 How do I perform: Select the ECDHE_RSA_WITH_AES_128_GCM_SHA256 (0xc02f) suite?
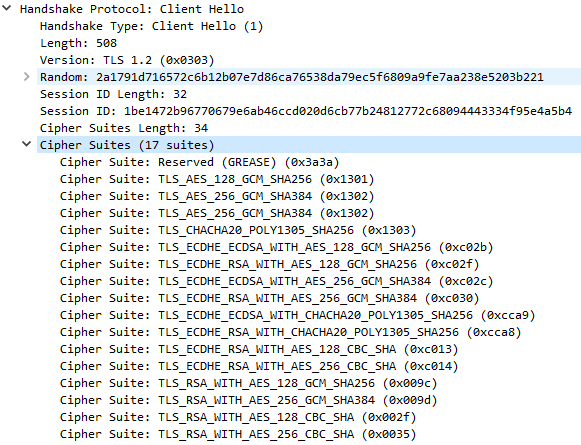coord(269,264)
